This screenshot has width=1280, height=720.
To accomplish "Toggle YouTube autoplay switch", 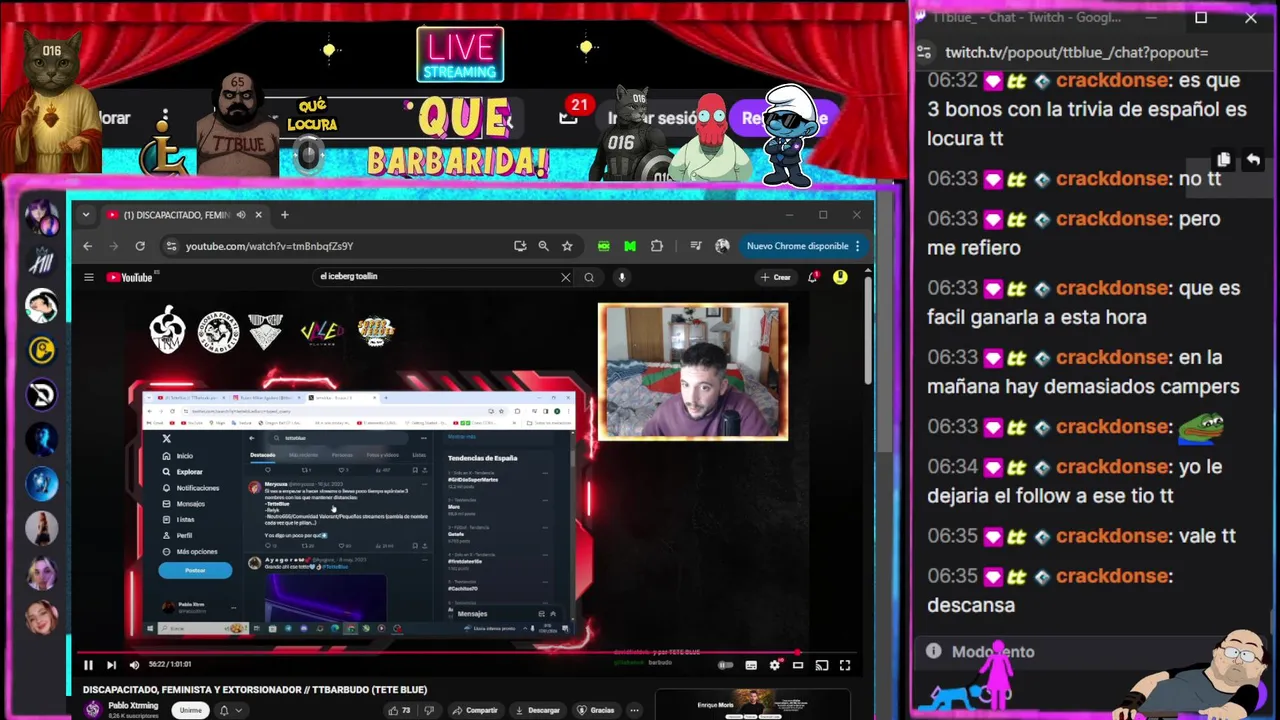I will [726, 665].
